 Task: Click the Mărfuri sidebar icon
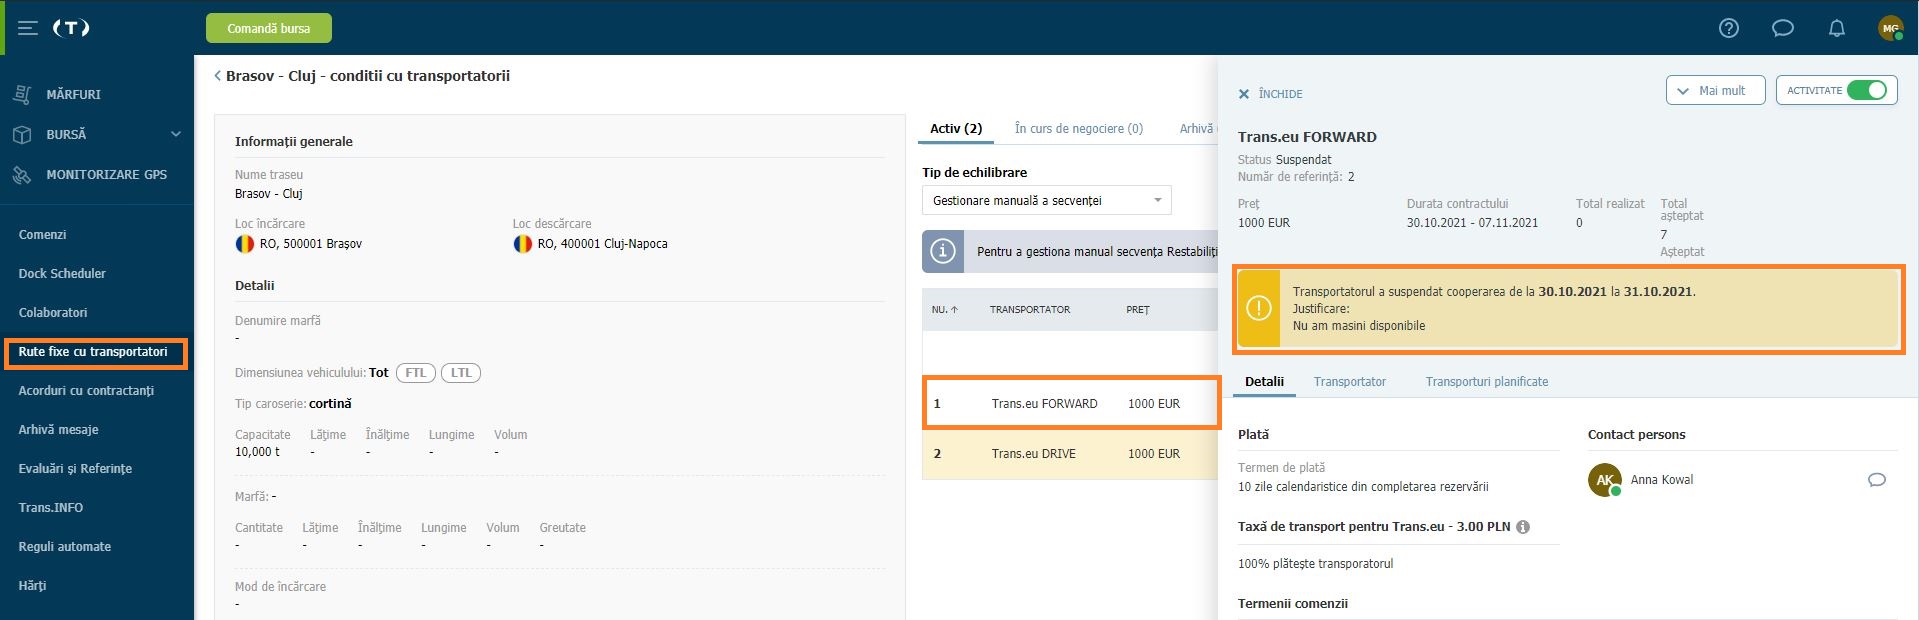click(22, 94)
